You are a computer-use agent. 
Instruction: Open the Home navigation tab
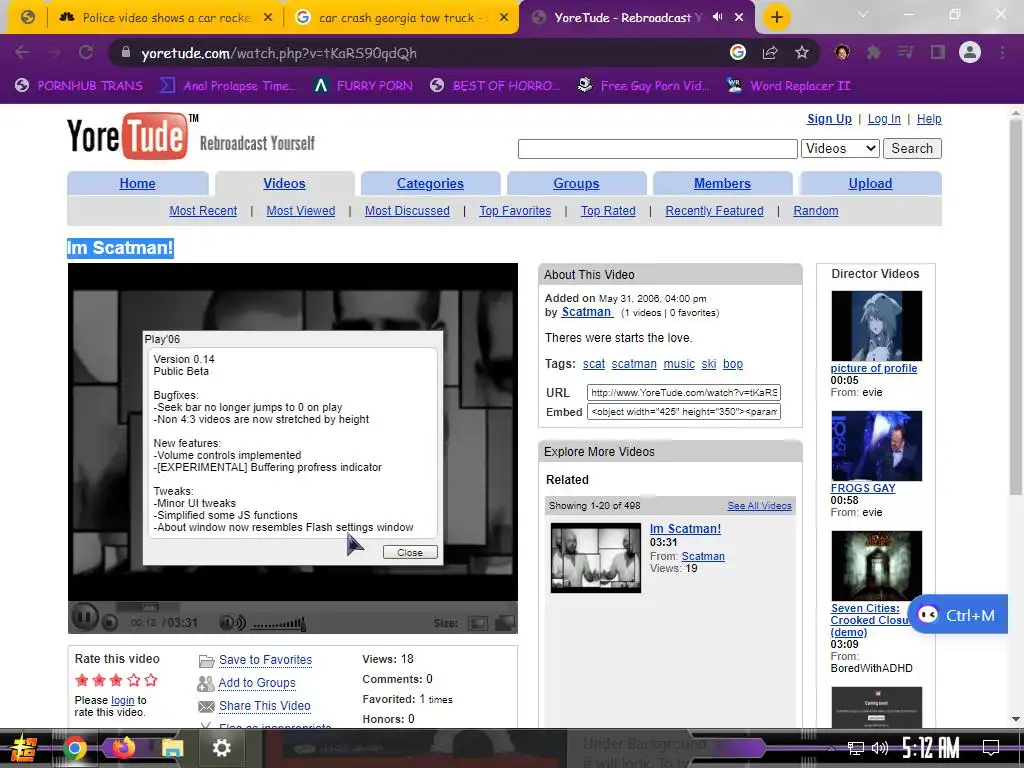[x=137, y=184]
